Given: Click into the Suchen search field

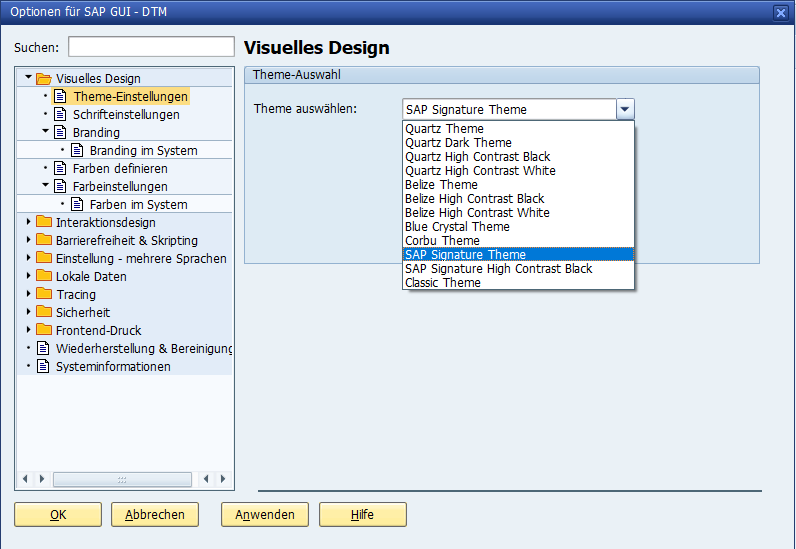Looking at the screenshot, I should pyautogui.click(x=151, y=47).
